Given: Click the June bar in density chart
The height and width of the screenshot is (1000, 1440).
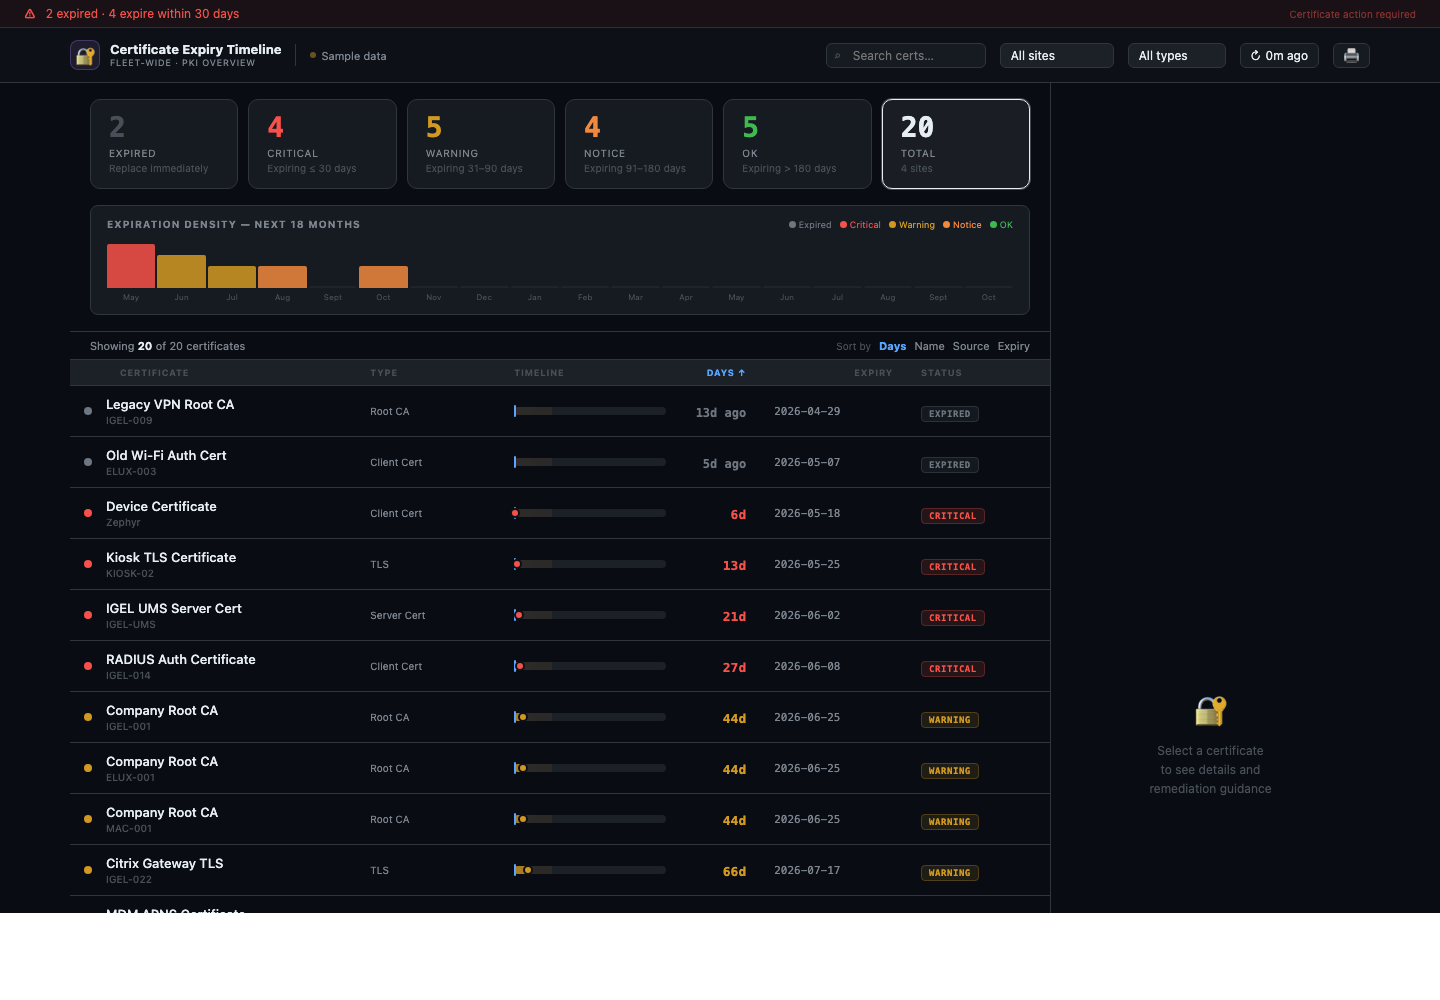Looking at the screenshot, I should (x=181, y=272).
